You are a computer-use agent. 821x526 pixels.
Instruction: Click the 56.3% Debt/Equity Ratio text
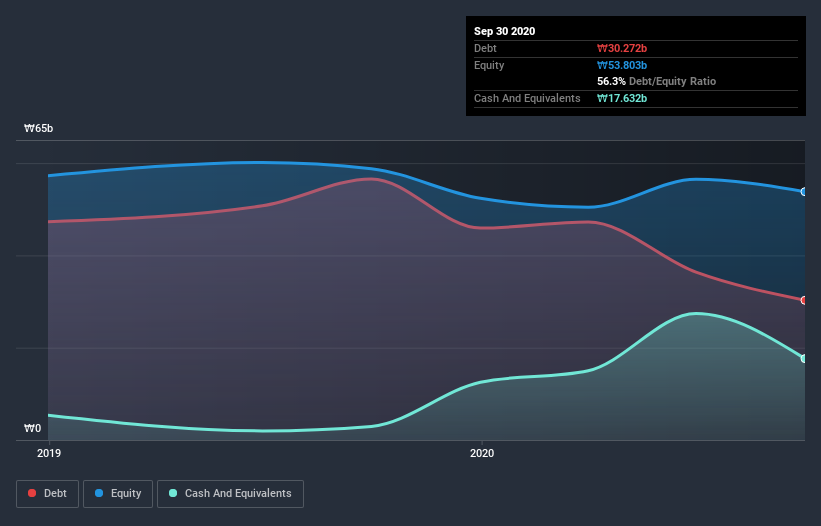(x=657, y=81)
